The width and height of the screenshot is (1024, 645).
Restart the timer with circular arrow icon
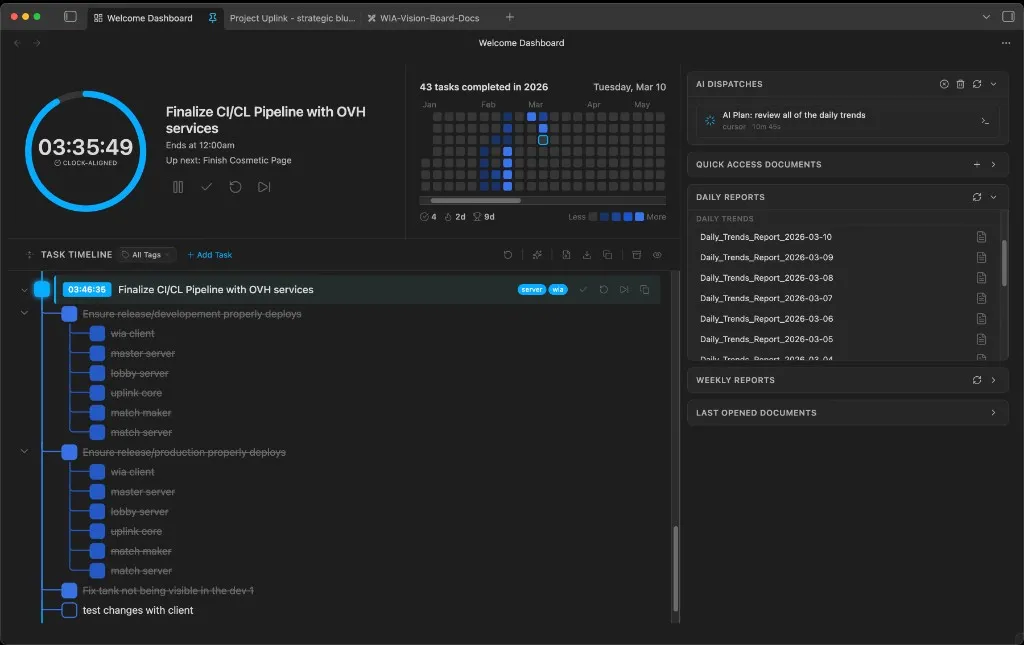[235, 187]
